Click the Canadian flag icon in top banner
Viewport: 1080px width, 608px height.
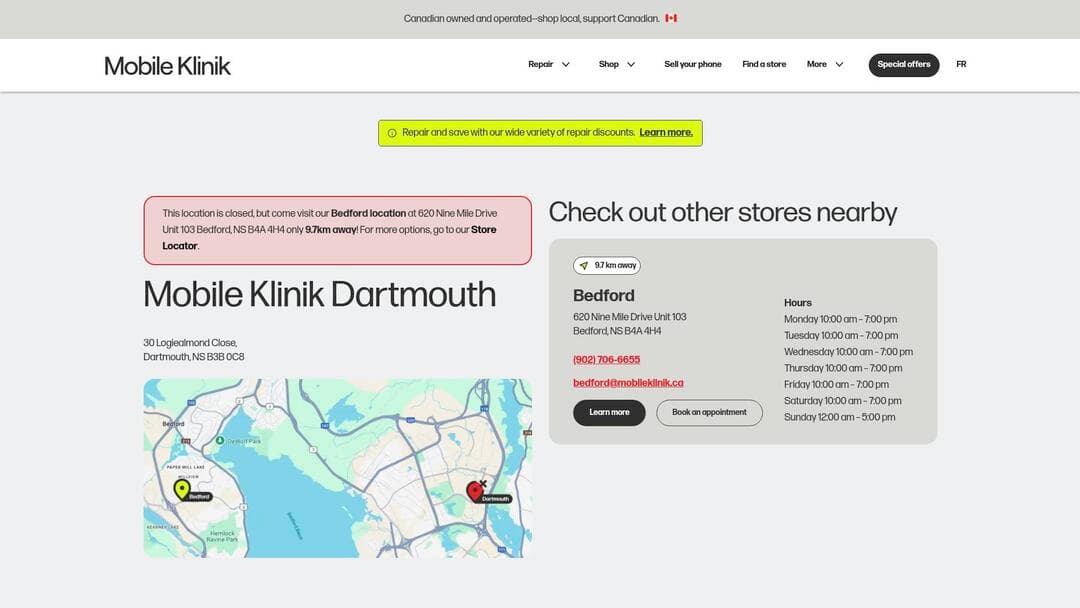coord(671,18)
